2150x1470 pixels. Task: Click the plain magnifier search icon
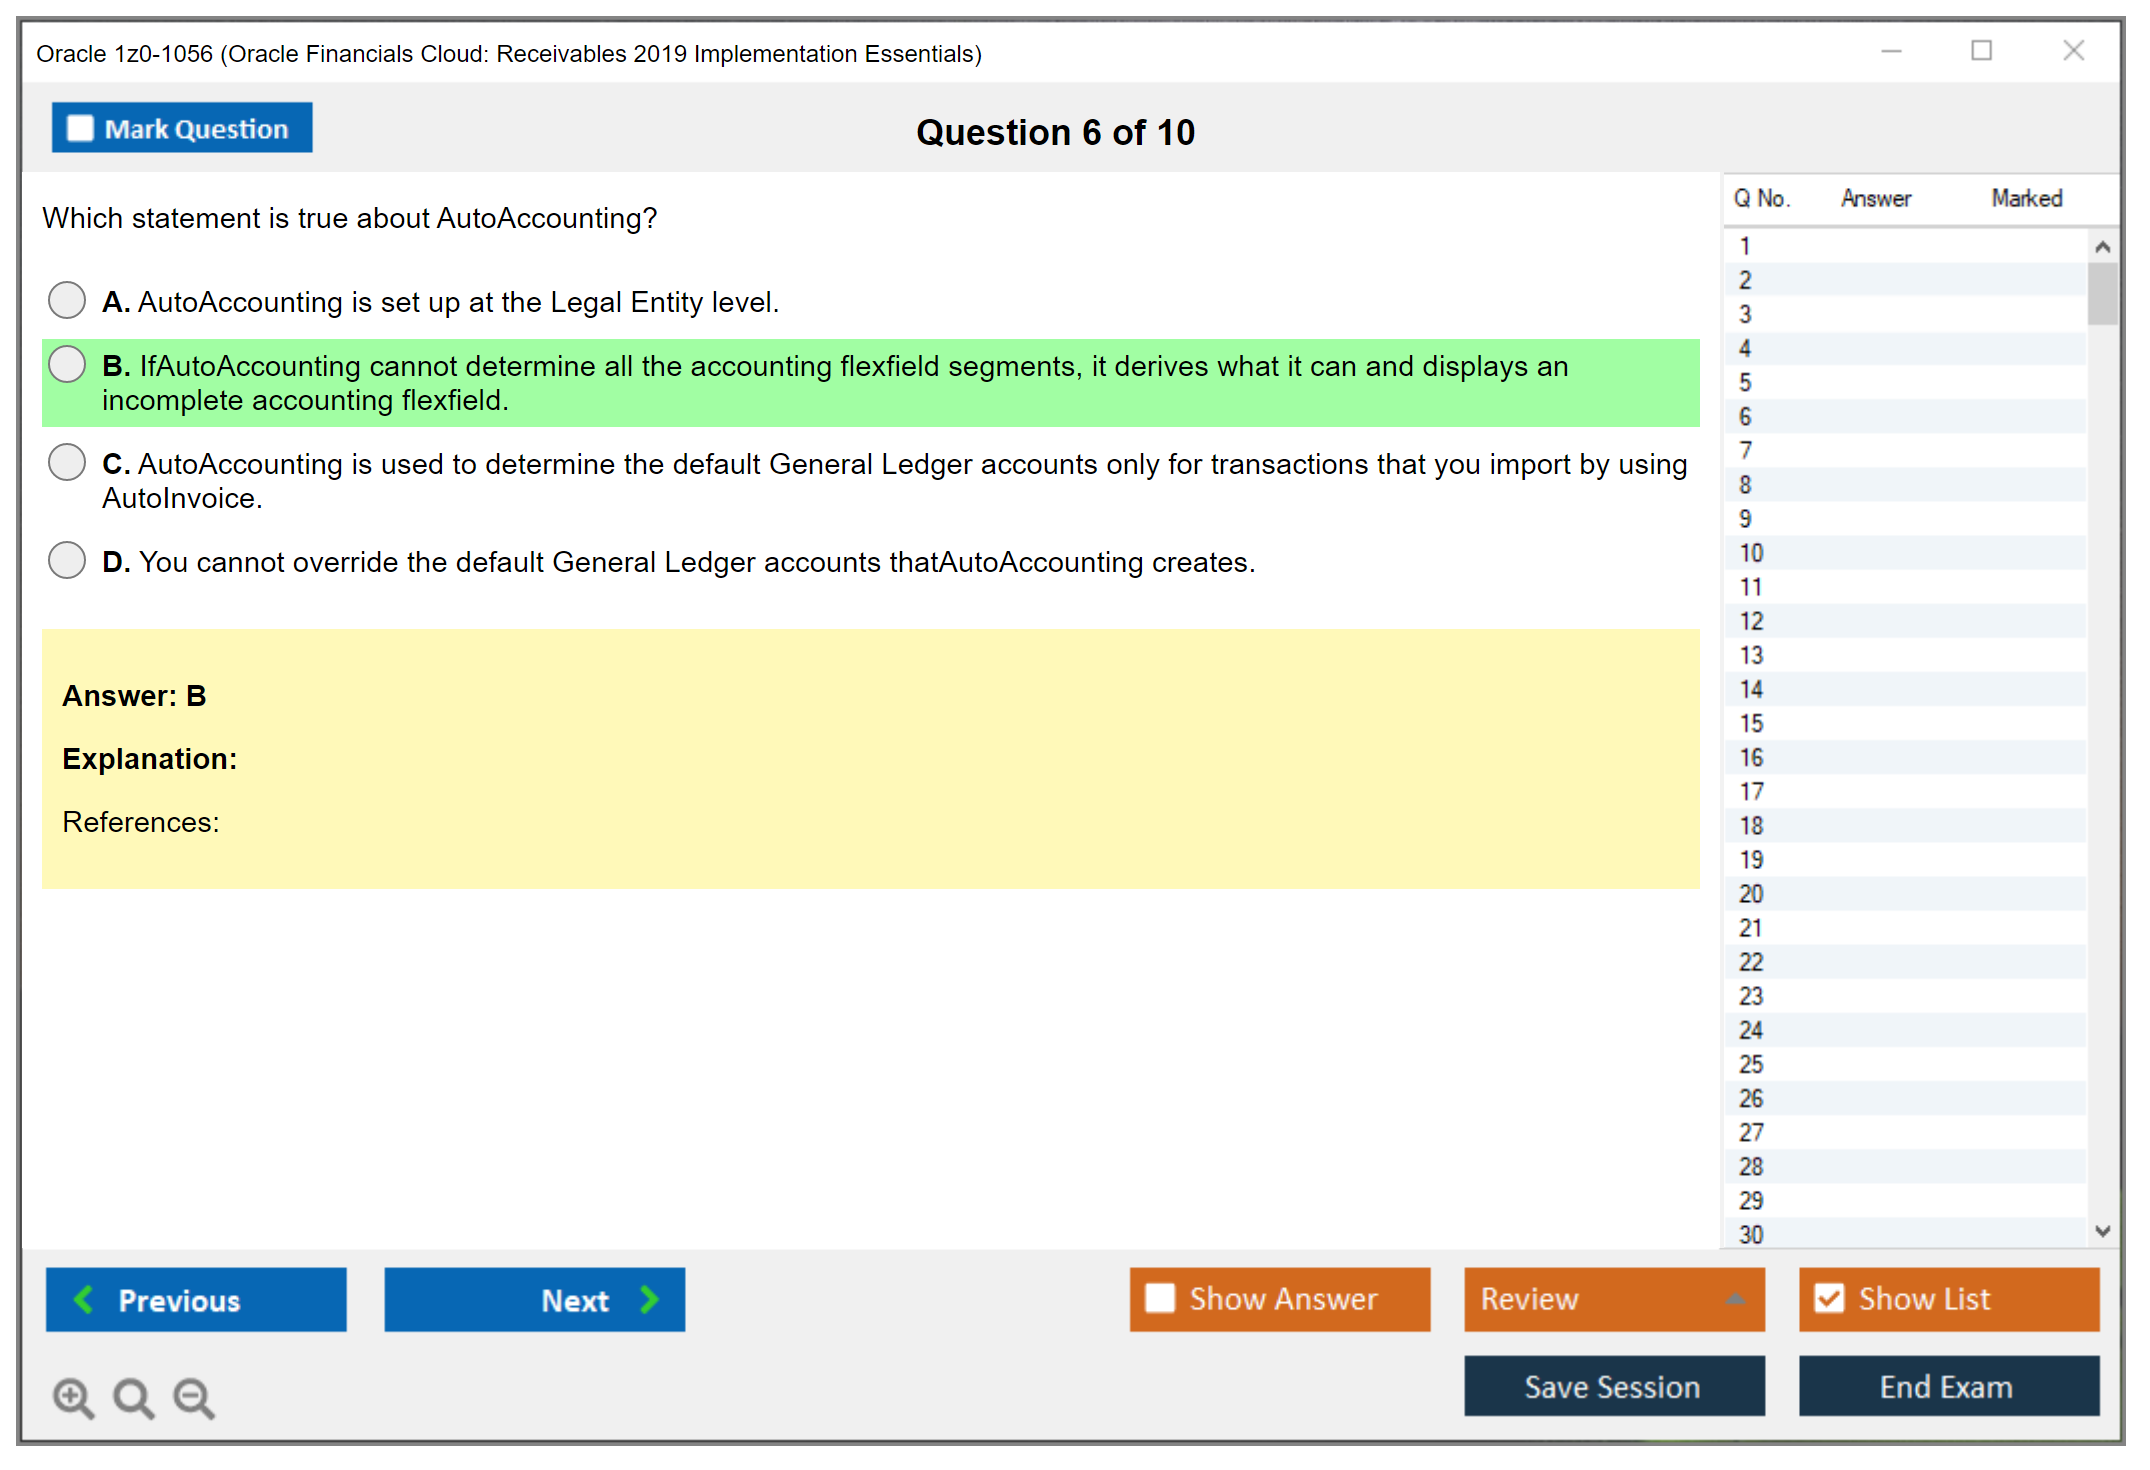(x=133, y=1397)
